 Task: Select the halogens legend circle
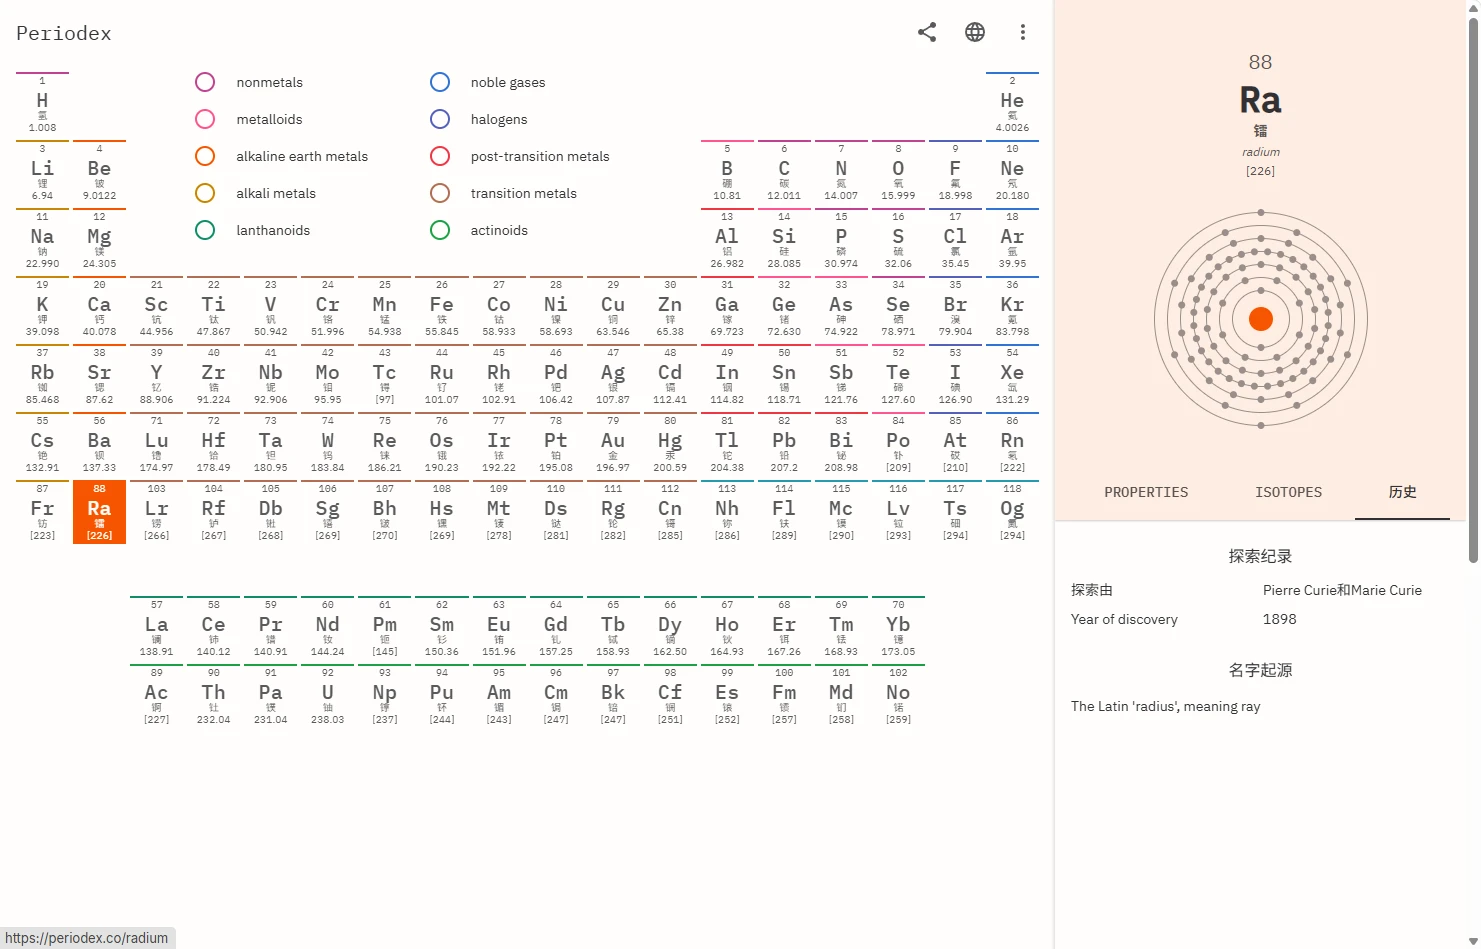coord(440,119)
